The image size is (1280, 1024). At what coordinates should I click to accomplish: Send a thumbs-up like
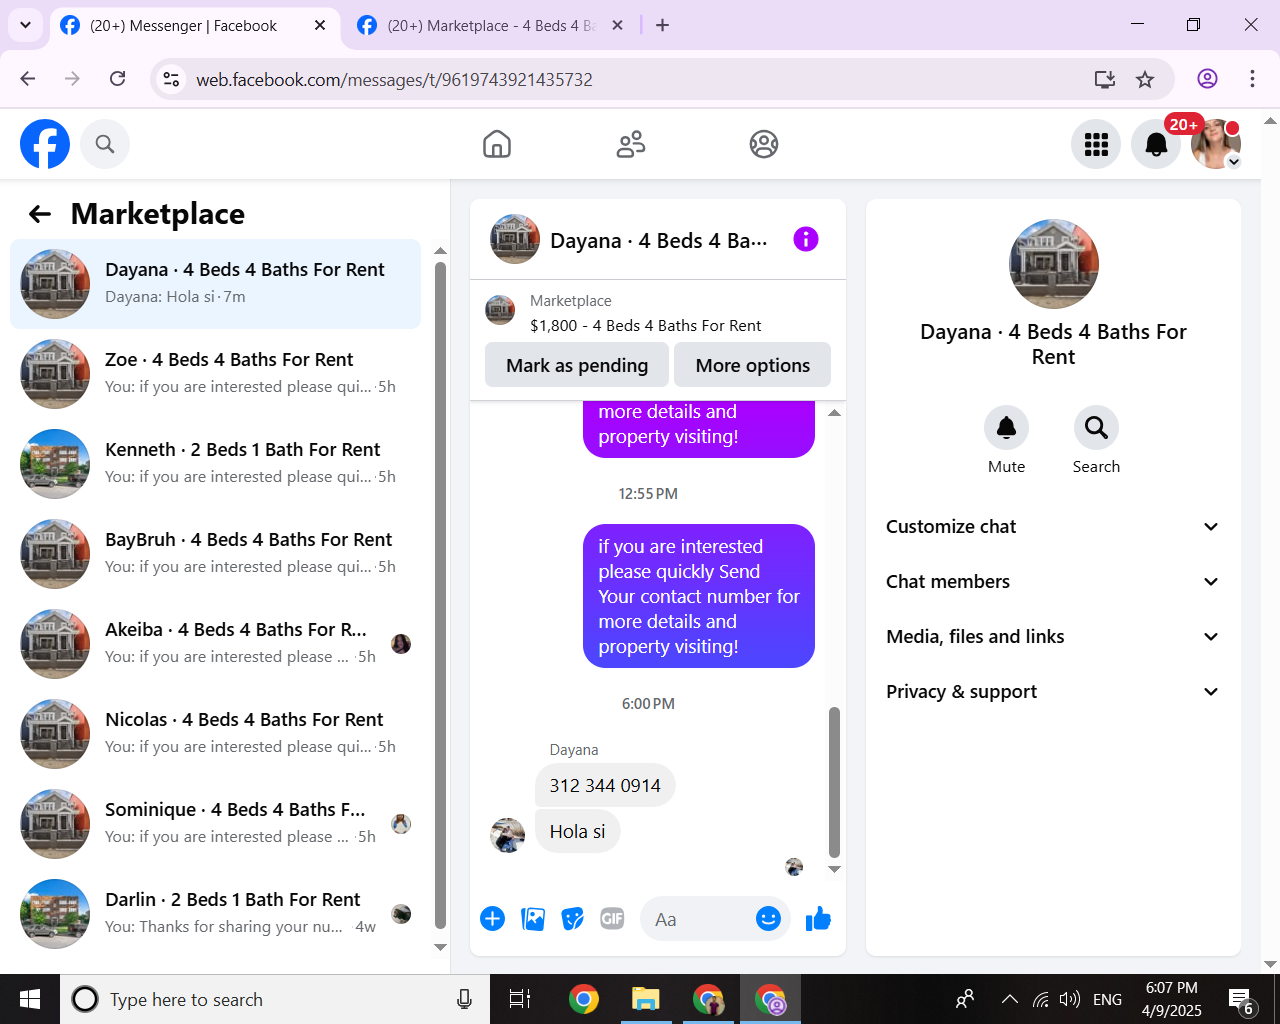(818, 919)
